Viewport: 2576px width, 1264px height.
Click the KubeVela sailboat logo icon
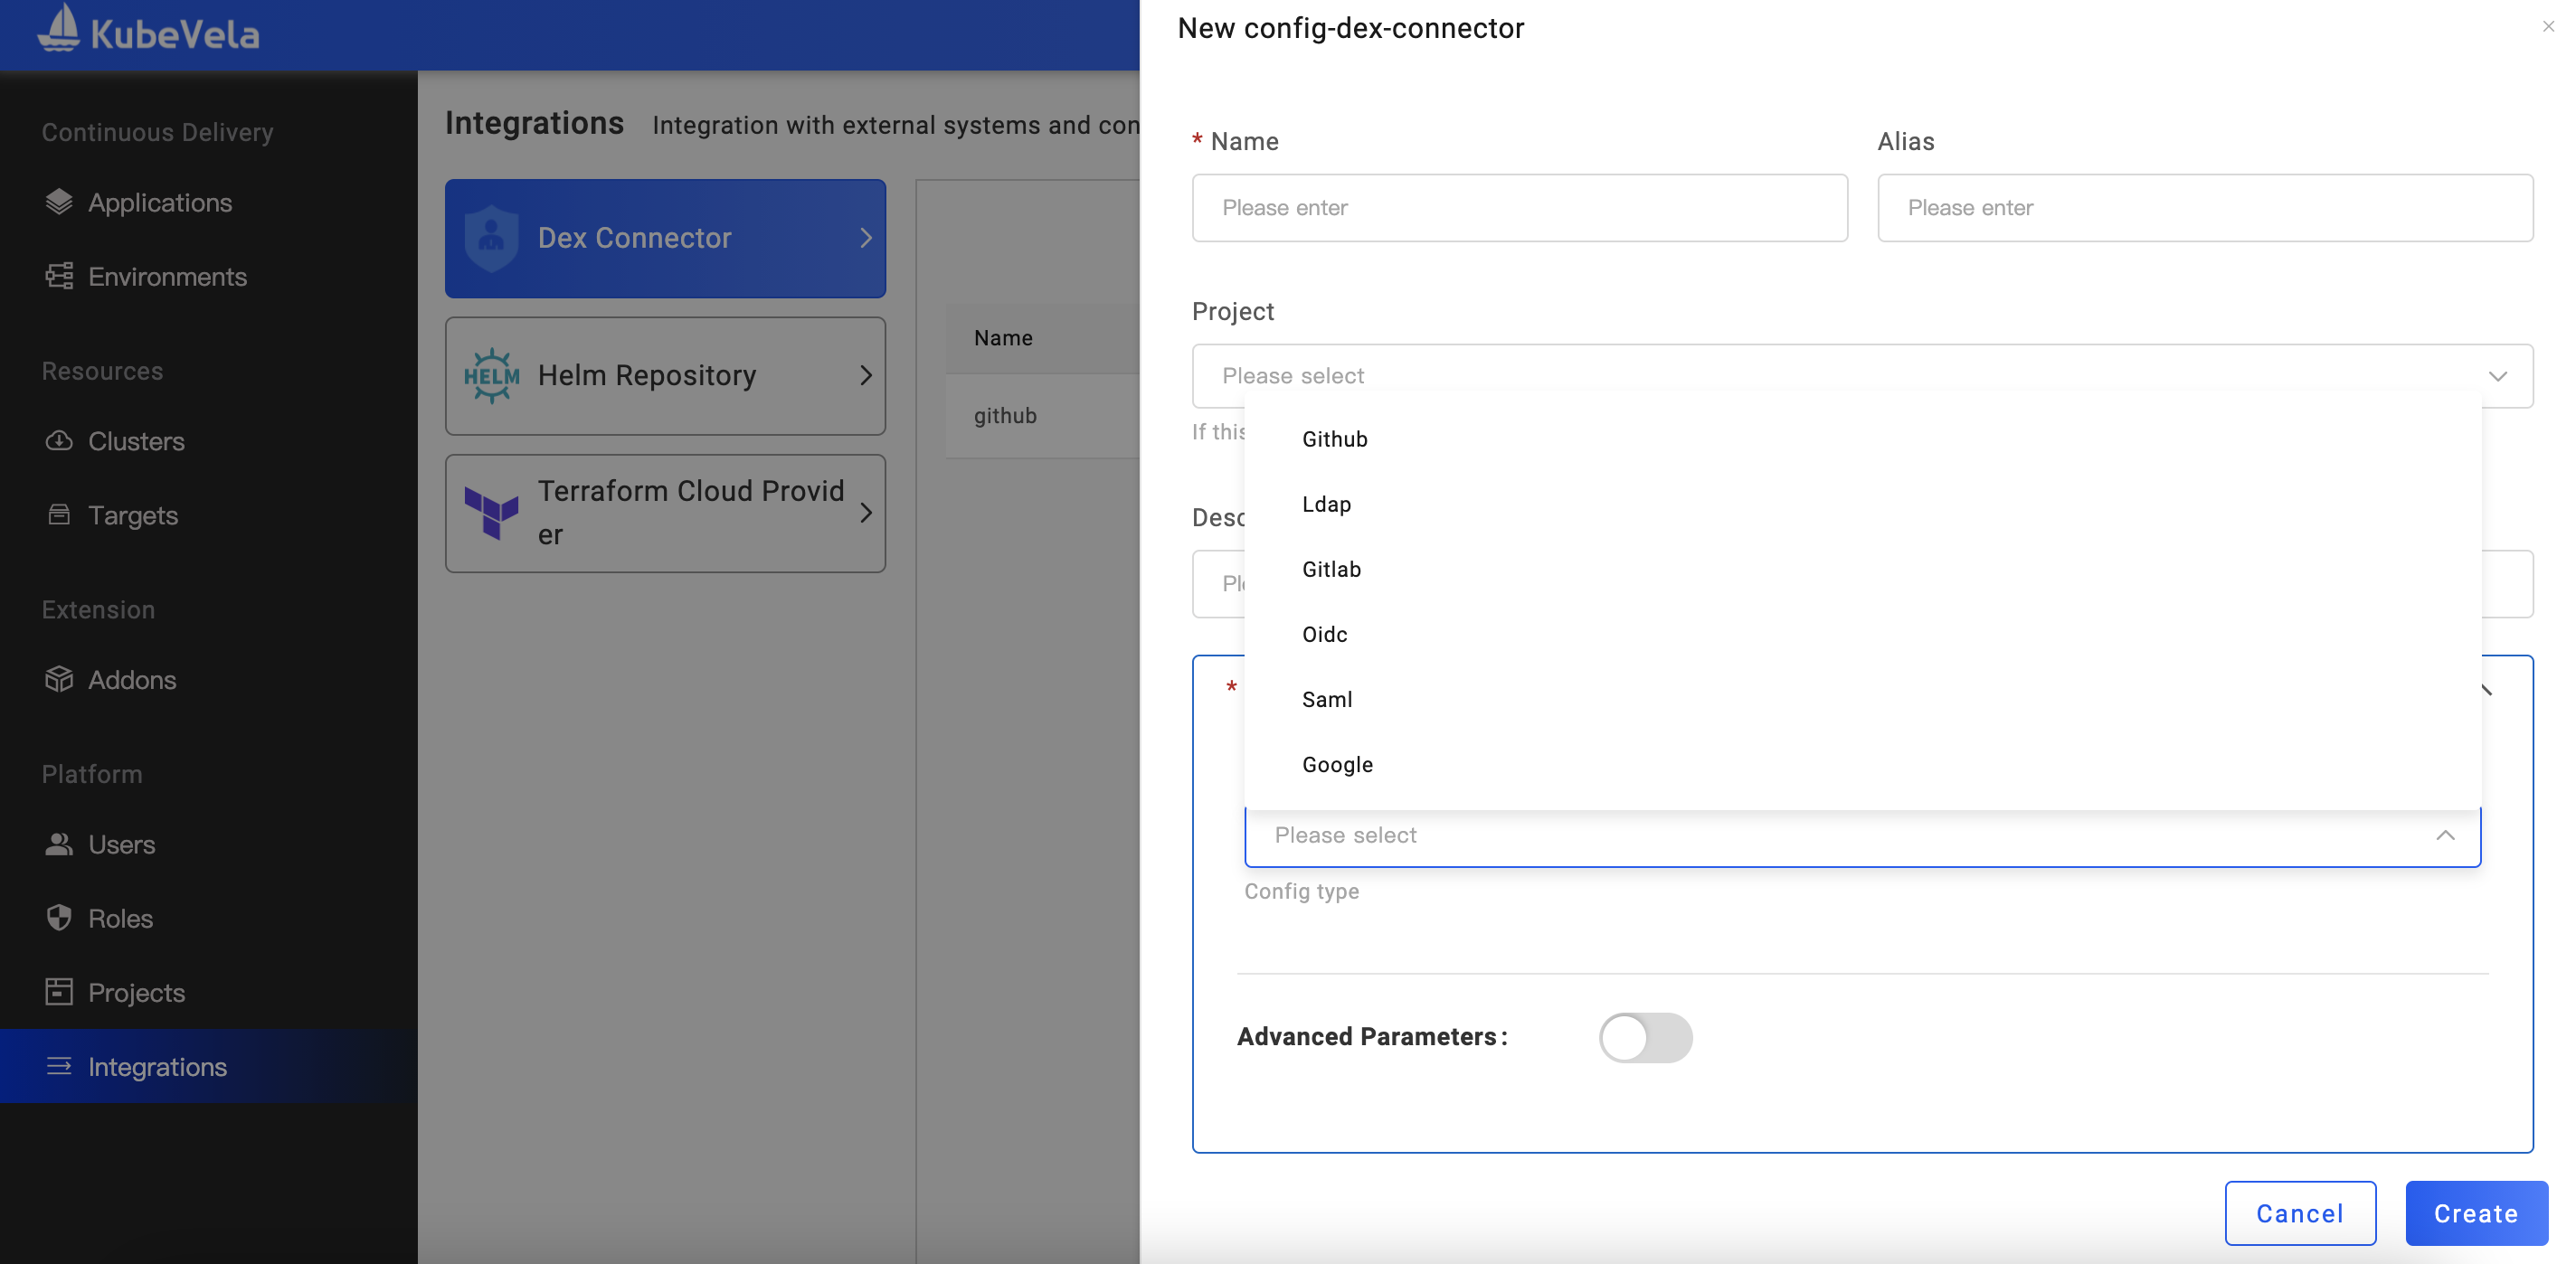point(58,28)
